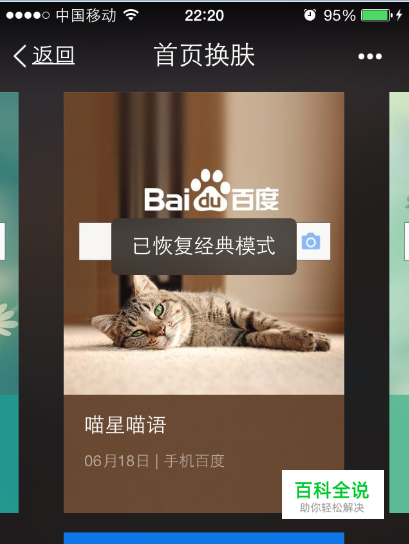This screenshot has width=409, height=544.
Task: Click the Baidu paw logo
Action: tap(211, 190)
